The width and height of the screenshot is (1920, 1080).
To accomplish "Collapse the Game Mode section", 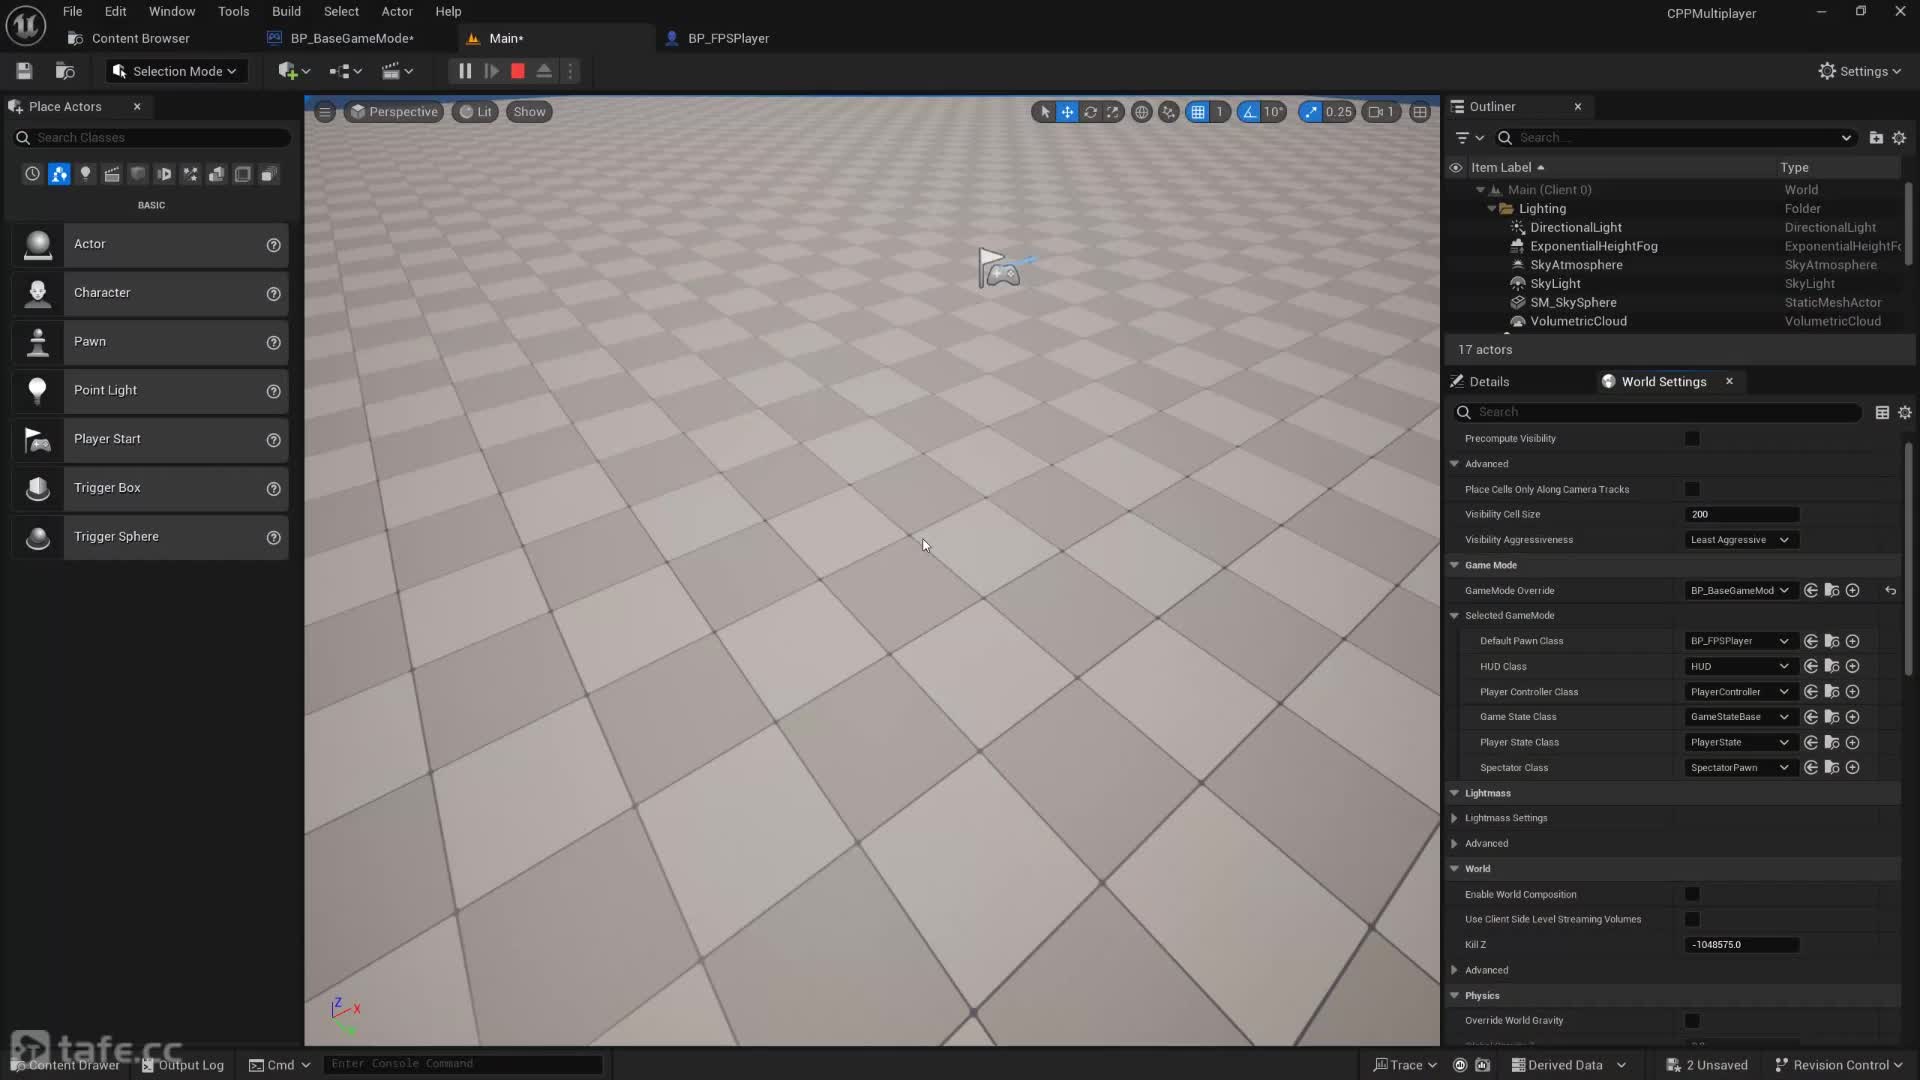I will click(x=1454, y=565).
